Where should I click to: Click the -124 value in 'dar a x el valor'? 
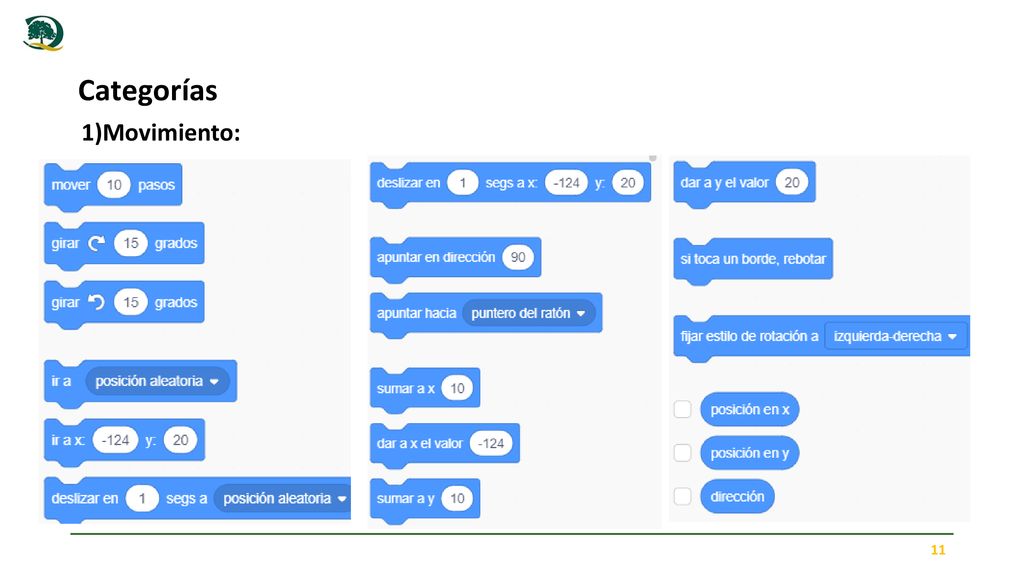click(491, 443)
